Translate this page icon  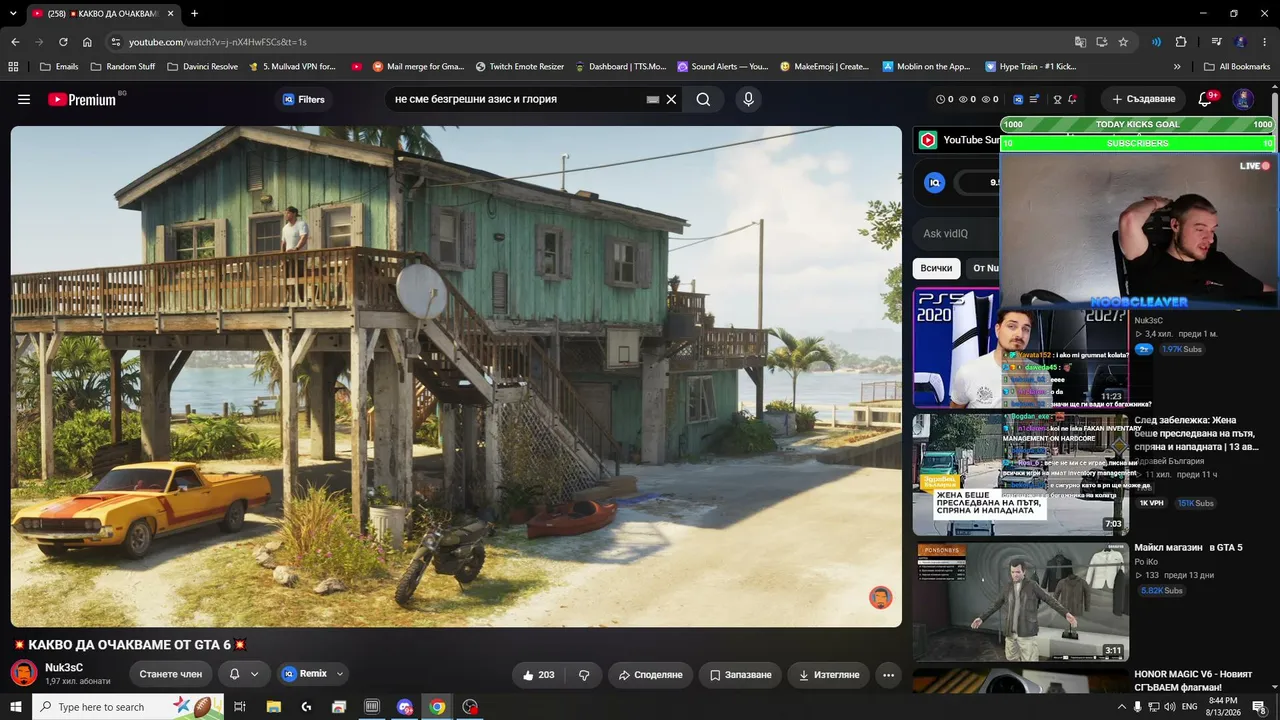click(1080, 42)
